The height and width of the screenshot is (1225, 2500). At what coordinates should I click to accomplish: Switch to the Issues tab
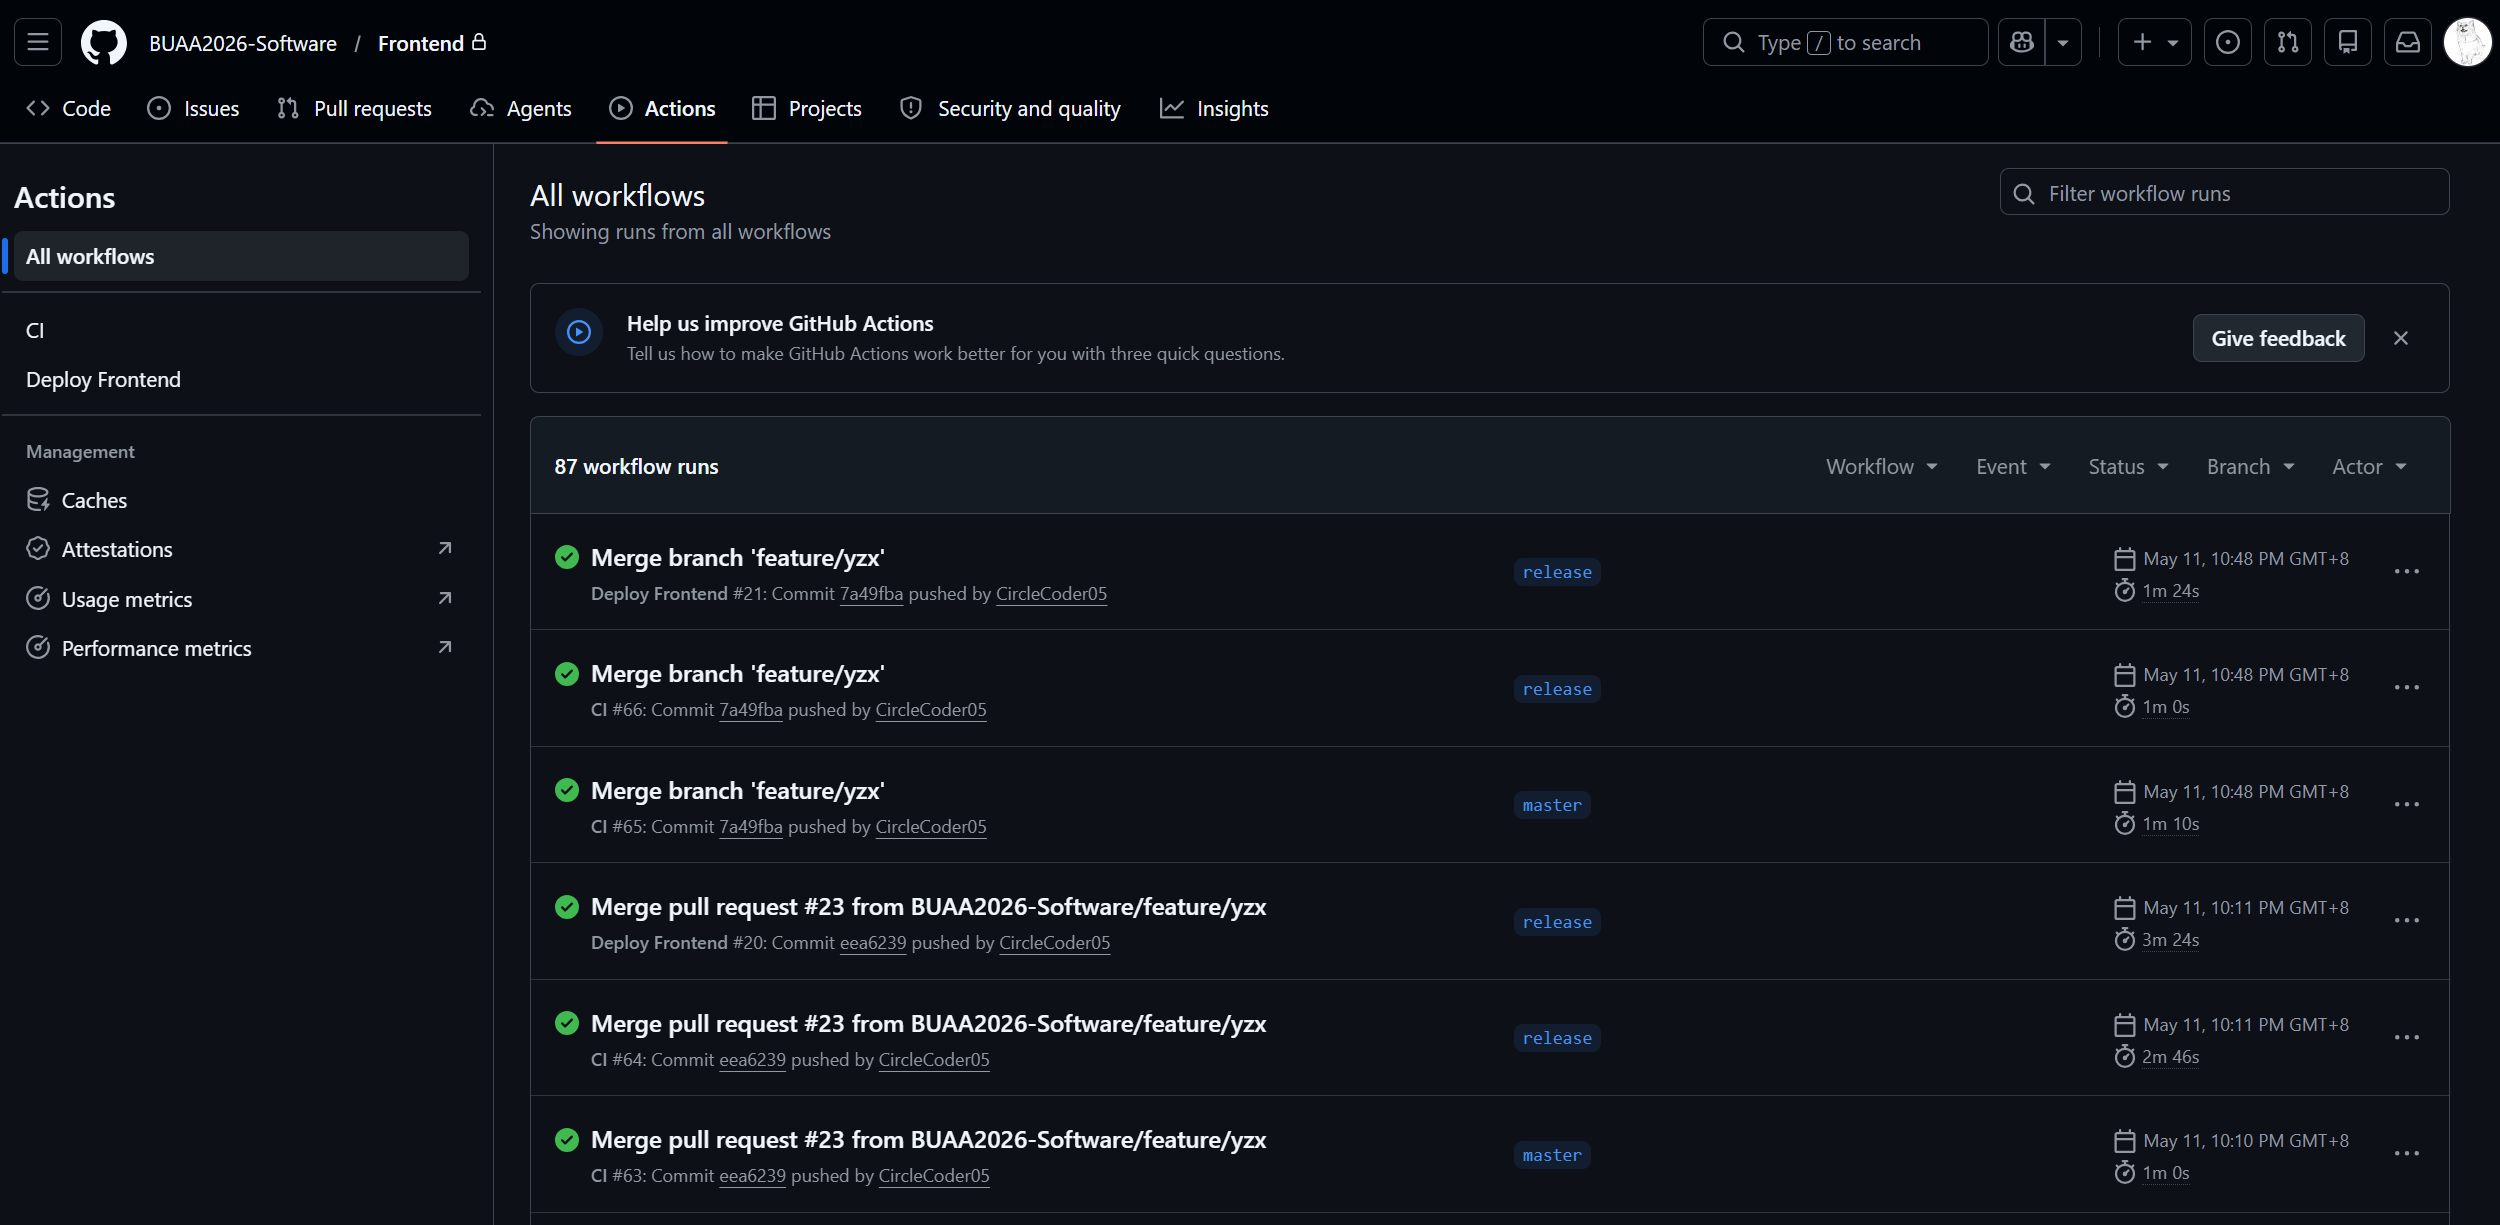coord(193,108)
